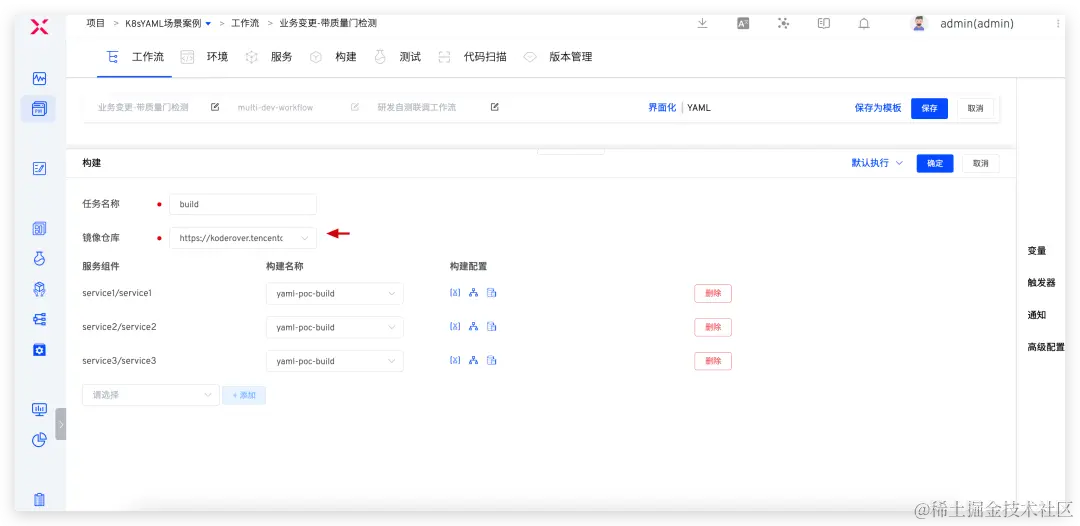Open the 请选择 service component dropdown
The height and width of the screenshot is (526, 1080).
pyautogui.click(x=151, y=395)
